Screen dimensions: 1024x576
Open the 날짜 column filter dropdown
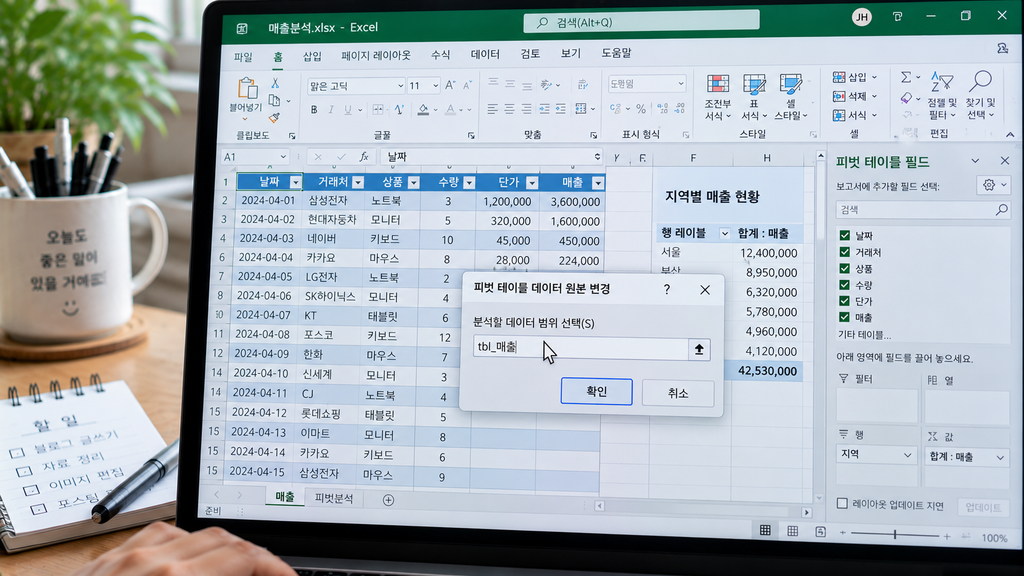(296, 182)
